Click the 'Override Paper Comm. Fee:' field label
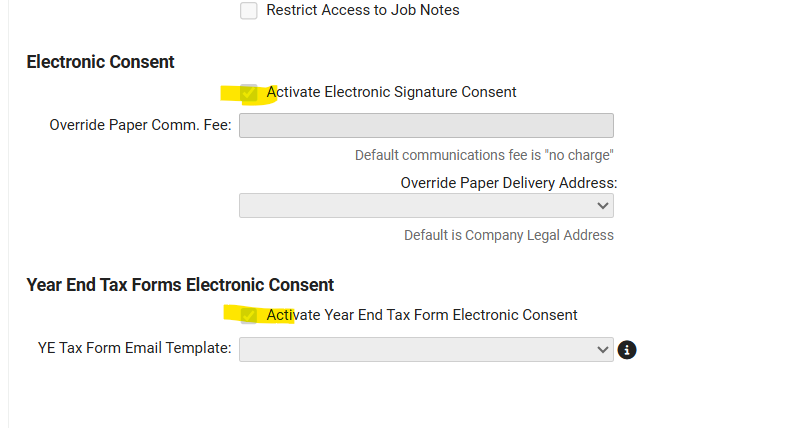The width and height of the screenshot is (796, 428). pyautogui.click(x=140, y=126)
